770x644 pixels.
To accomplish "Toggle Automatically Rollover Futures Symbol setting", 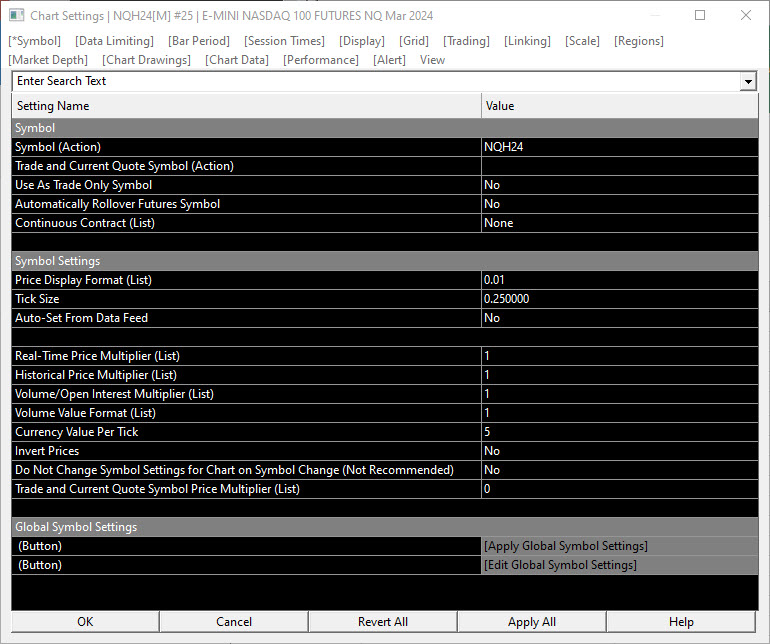I will point(618,204).
